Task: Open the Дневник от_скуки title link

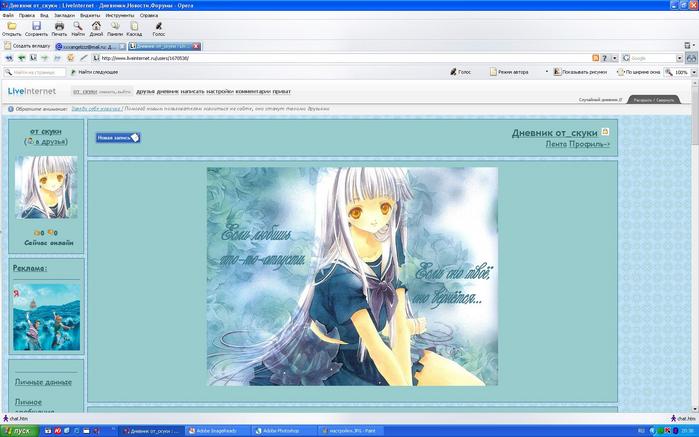Action: pos(554,133)
